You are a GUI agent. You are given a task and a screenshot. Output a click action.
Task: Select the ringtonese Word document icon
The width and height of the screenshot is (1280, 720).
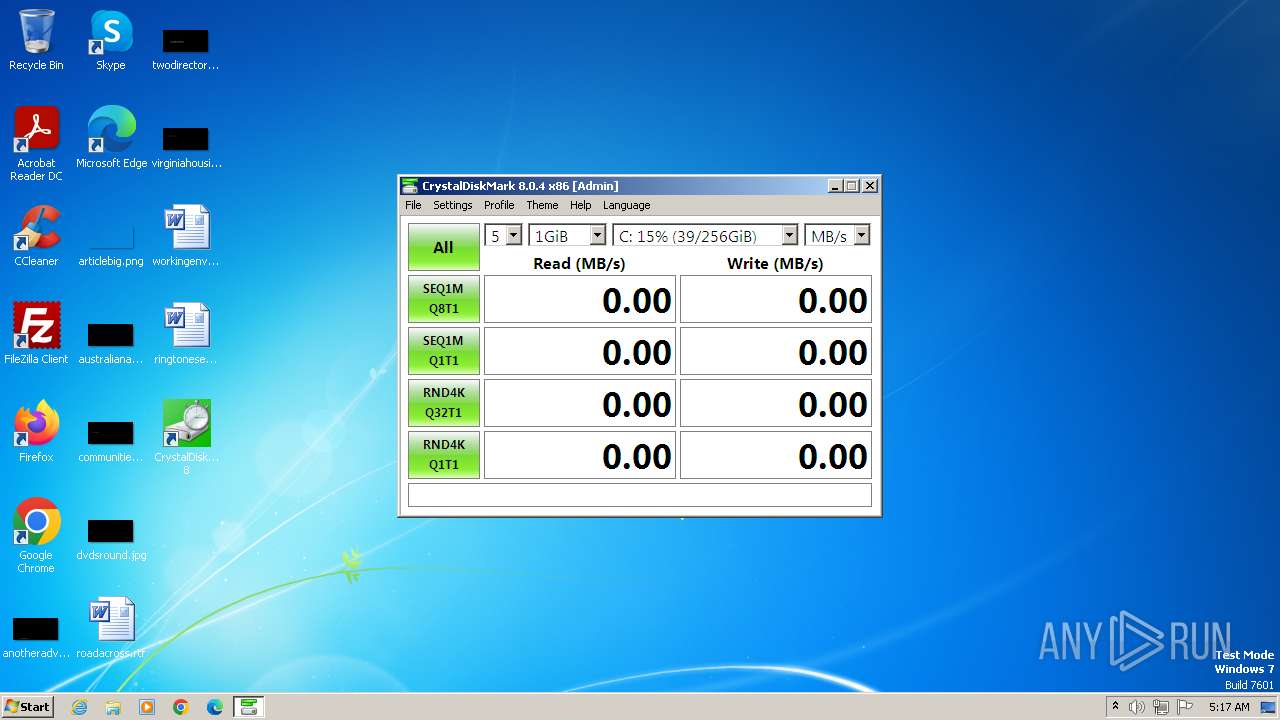point(186,334)
